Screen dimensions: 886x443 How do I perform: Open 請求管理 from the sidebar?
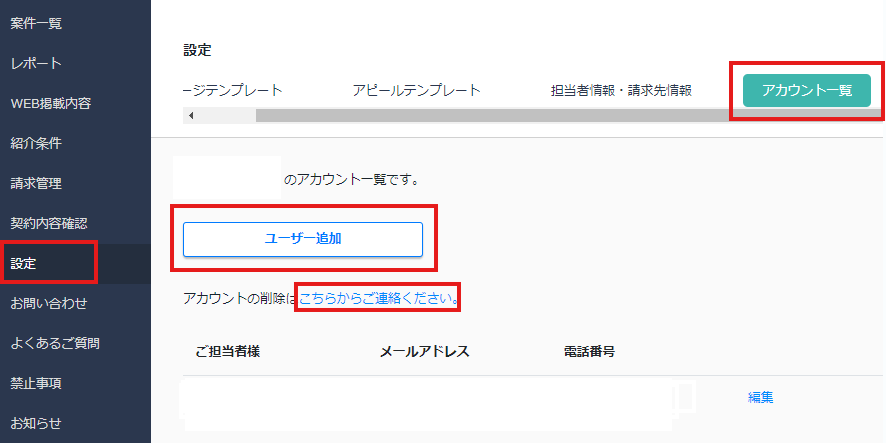point(36,183)
